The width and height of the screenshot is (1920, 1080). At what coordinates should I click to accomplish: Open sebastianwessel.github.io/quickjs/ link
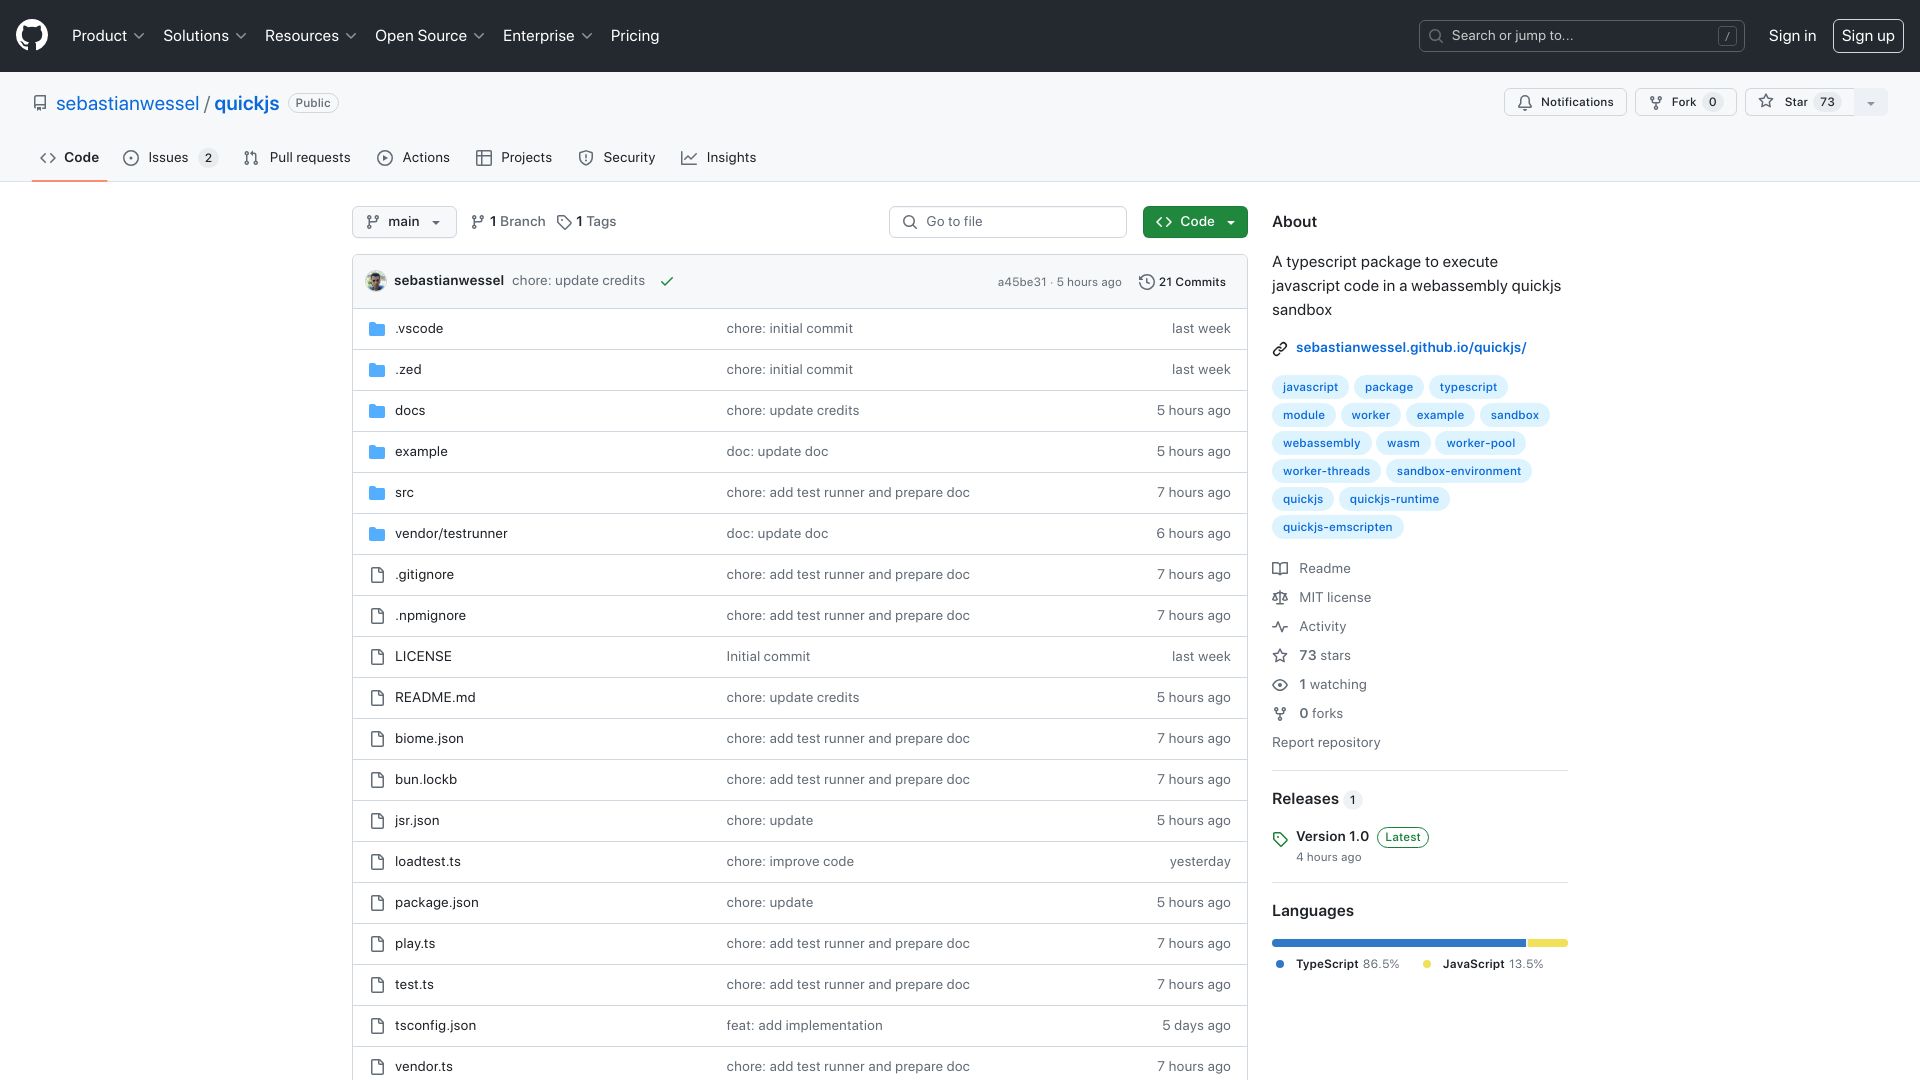point(1411,348)
